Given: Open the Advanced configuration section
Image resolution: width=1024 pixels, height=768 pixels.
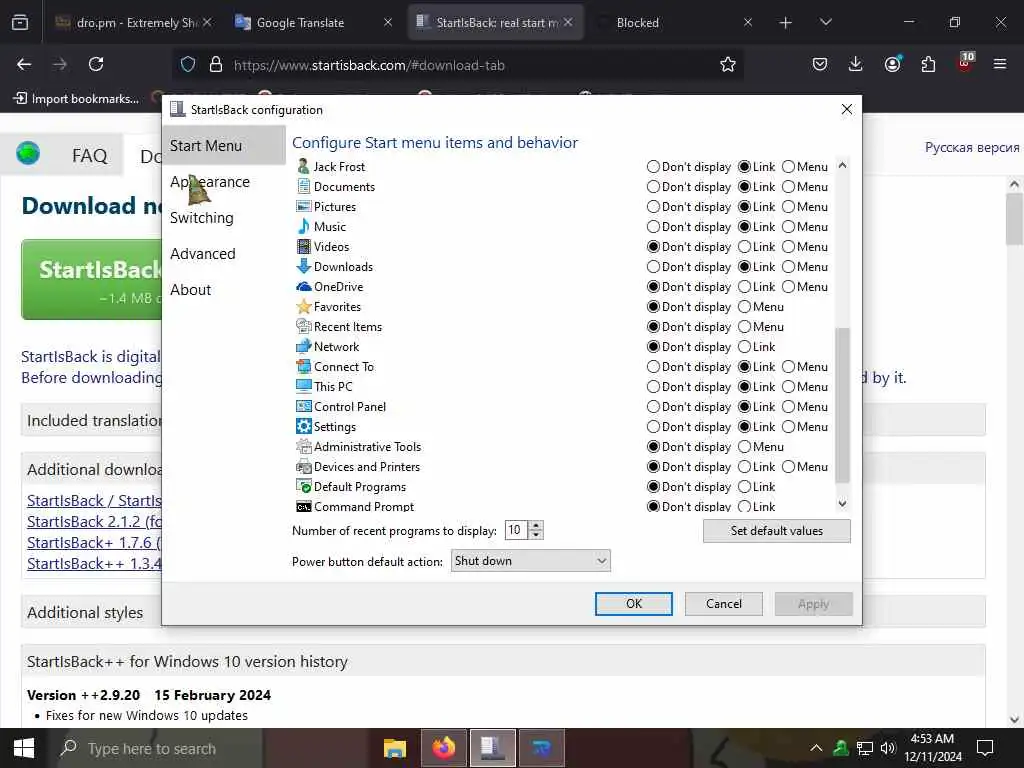Looking at the screenshot, I should click(223, 253).
